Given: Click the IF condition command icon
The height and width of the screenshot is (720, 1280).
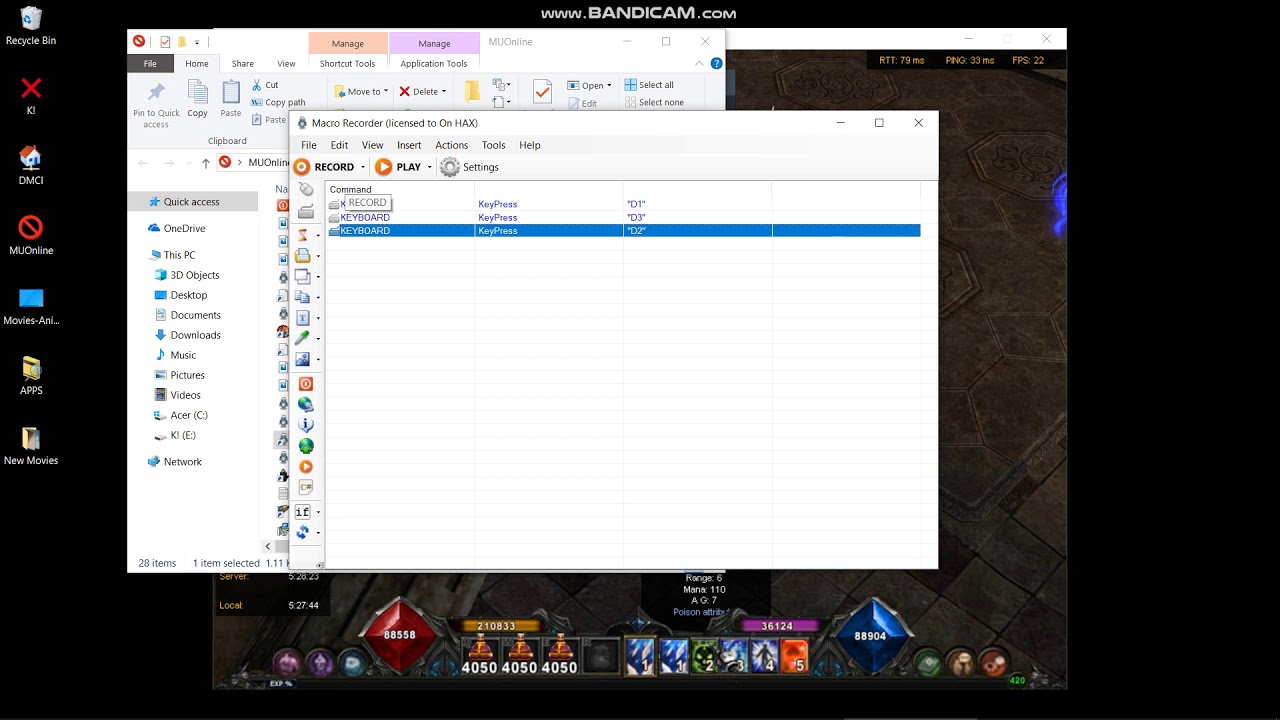Looking at the screenshot, I should click(303, 512).
